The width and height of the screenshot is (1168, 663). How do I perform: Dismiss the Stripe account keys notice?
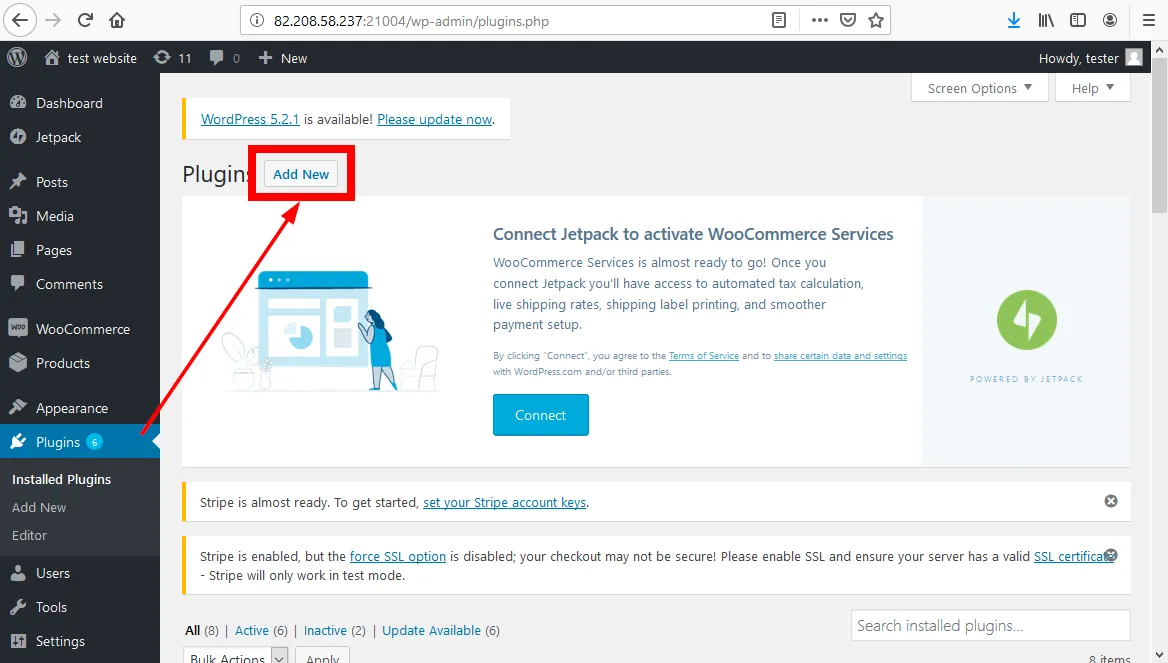[x=1111, y=501]
